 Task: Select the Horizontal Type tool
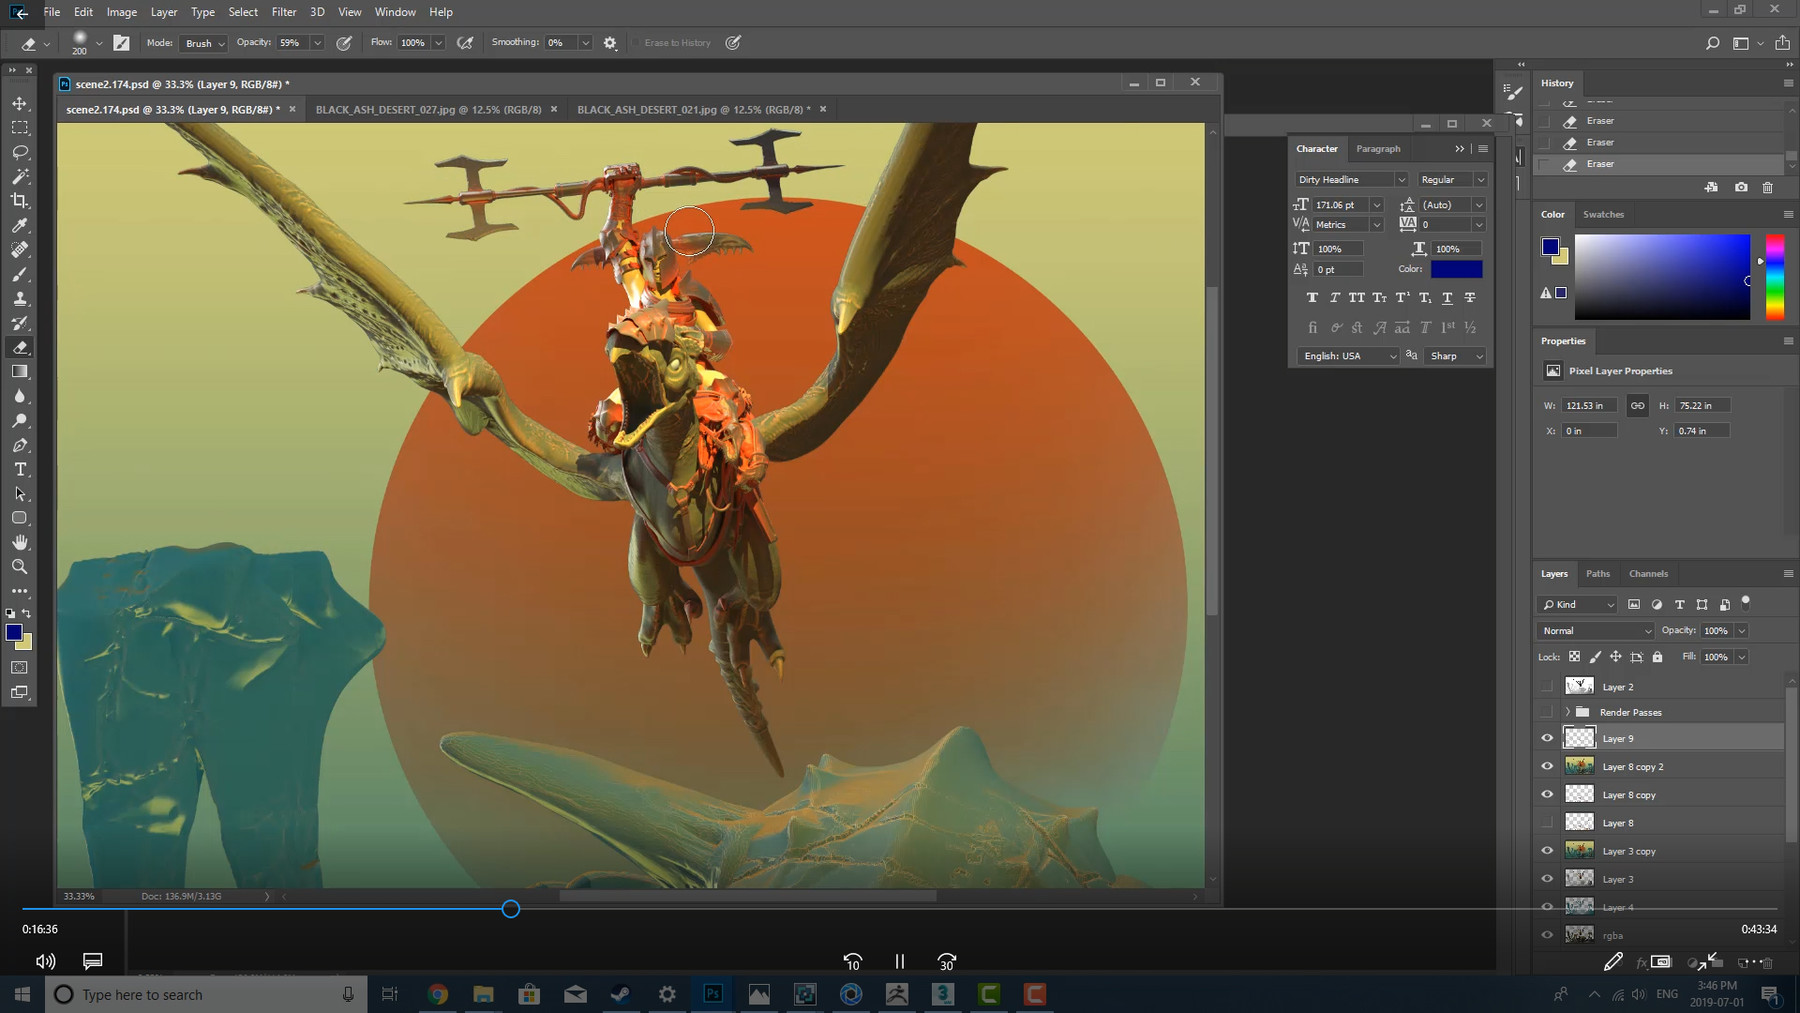20,469
